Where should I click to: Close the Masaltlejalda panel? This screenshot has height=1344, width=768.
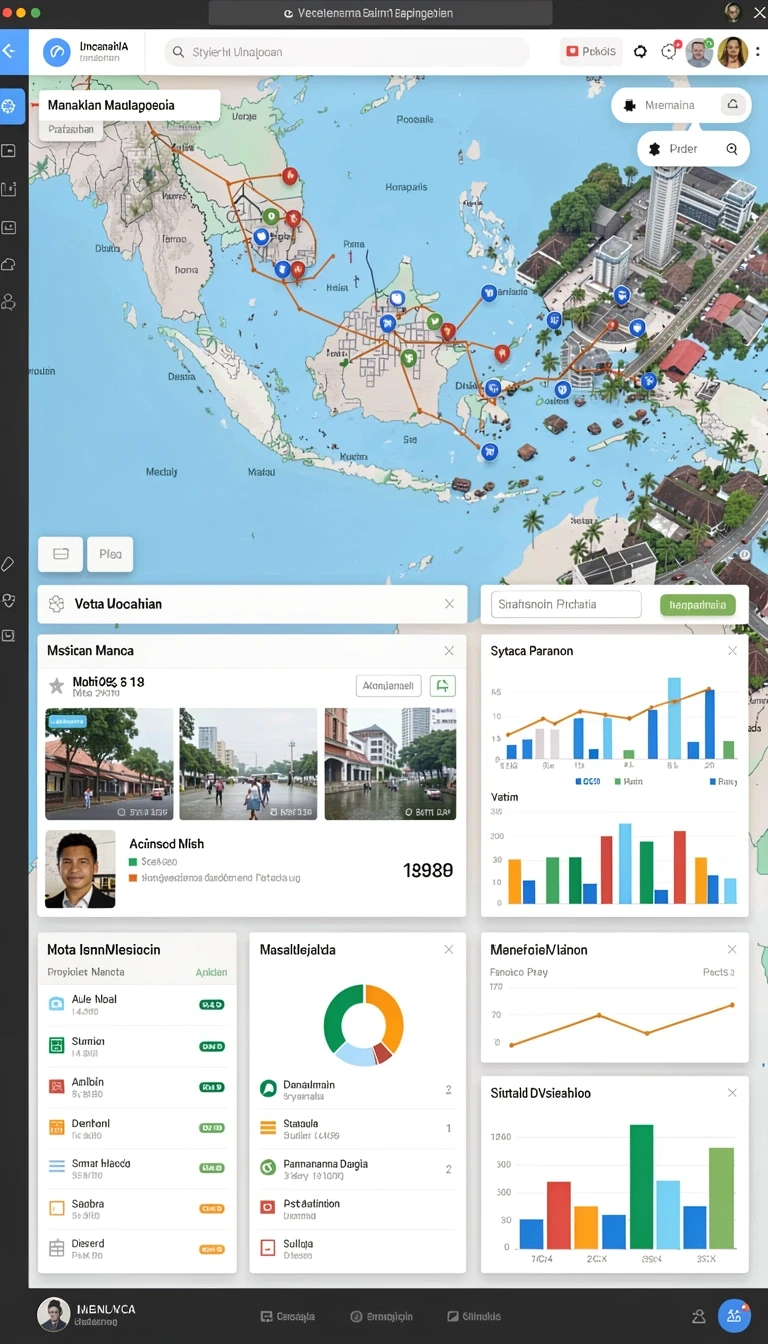tap(449, 949)
